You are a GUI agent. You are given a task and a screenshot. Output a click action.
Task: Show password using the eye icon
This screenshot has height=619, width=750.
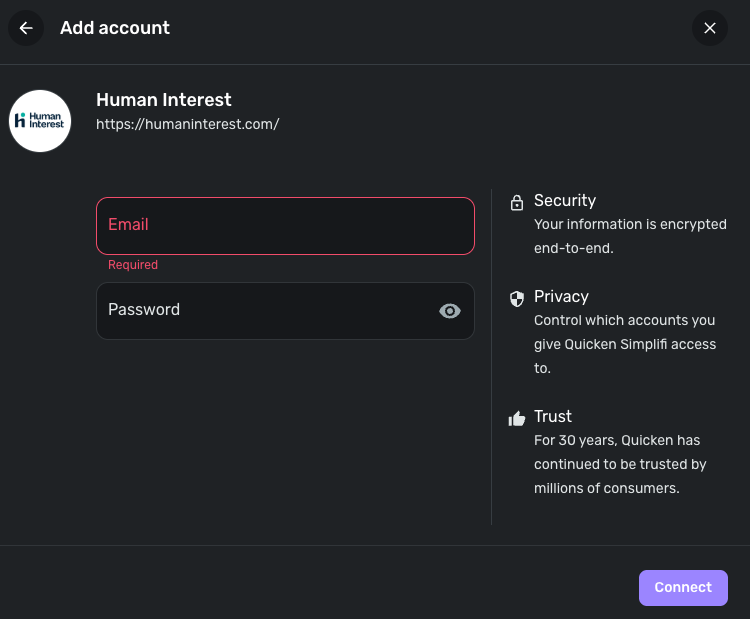450,311
